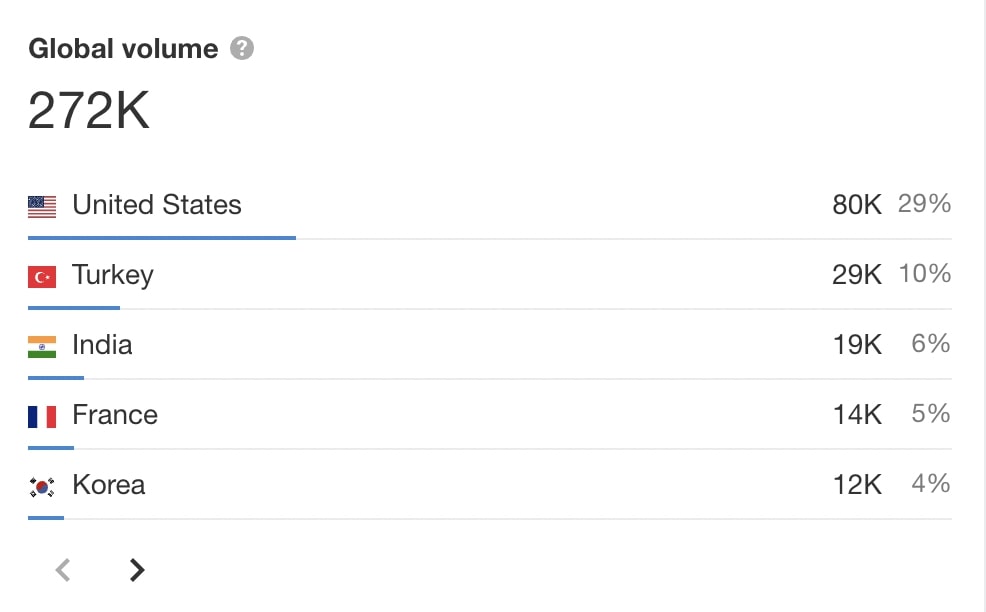
Task: Click the Turkey flag icon
Action: (42, 277)
